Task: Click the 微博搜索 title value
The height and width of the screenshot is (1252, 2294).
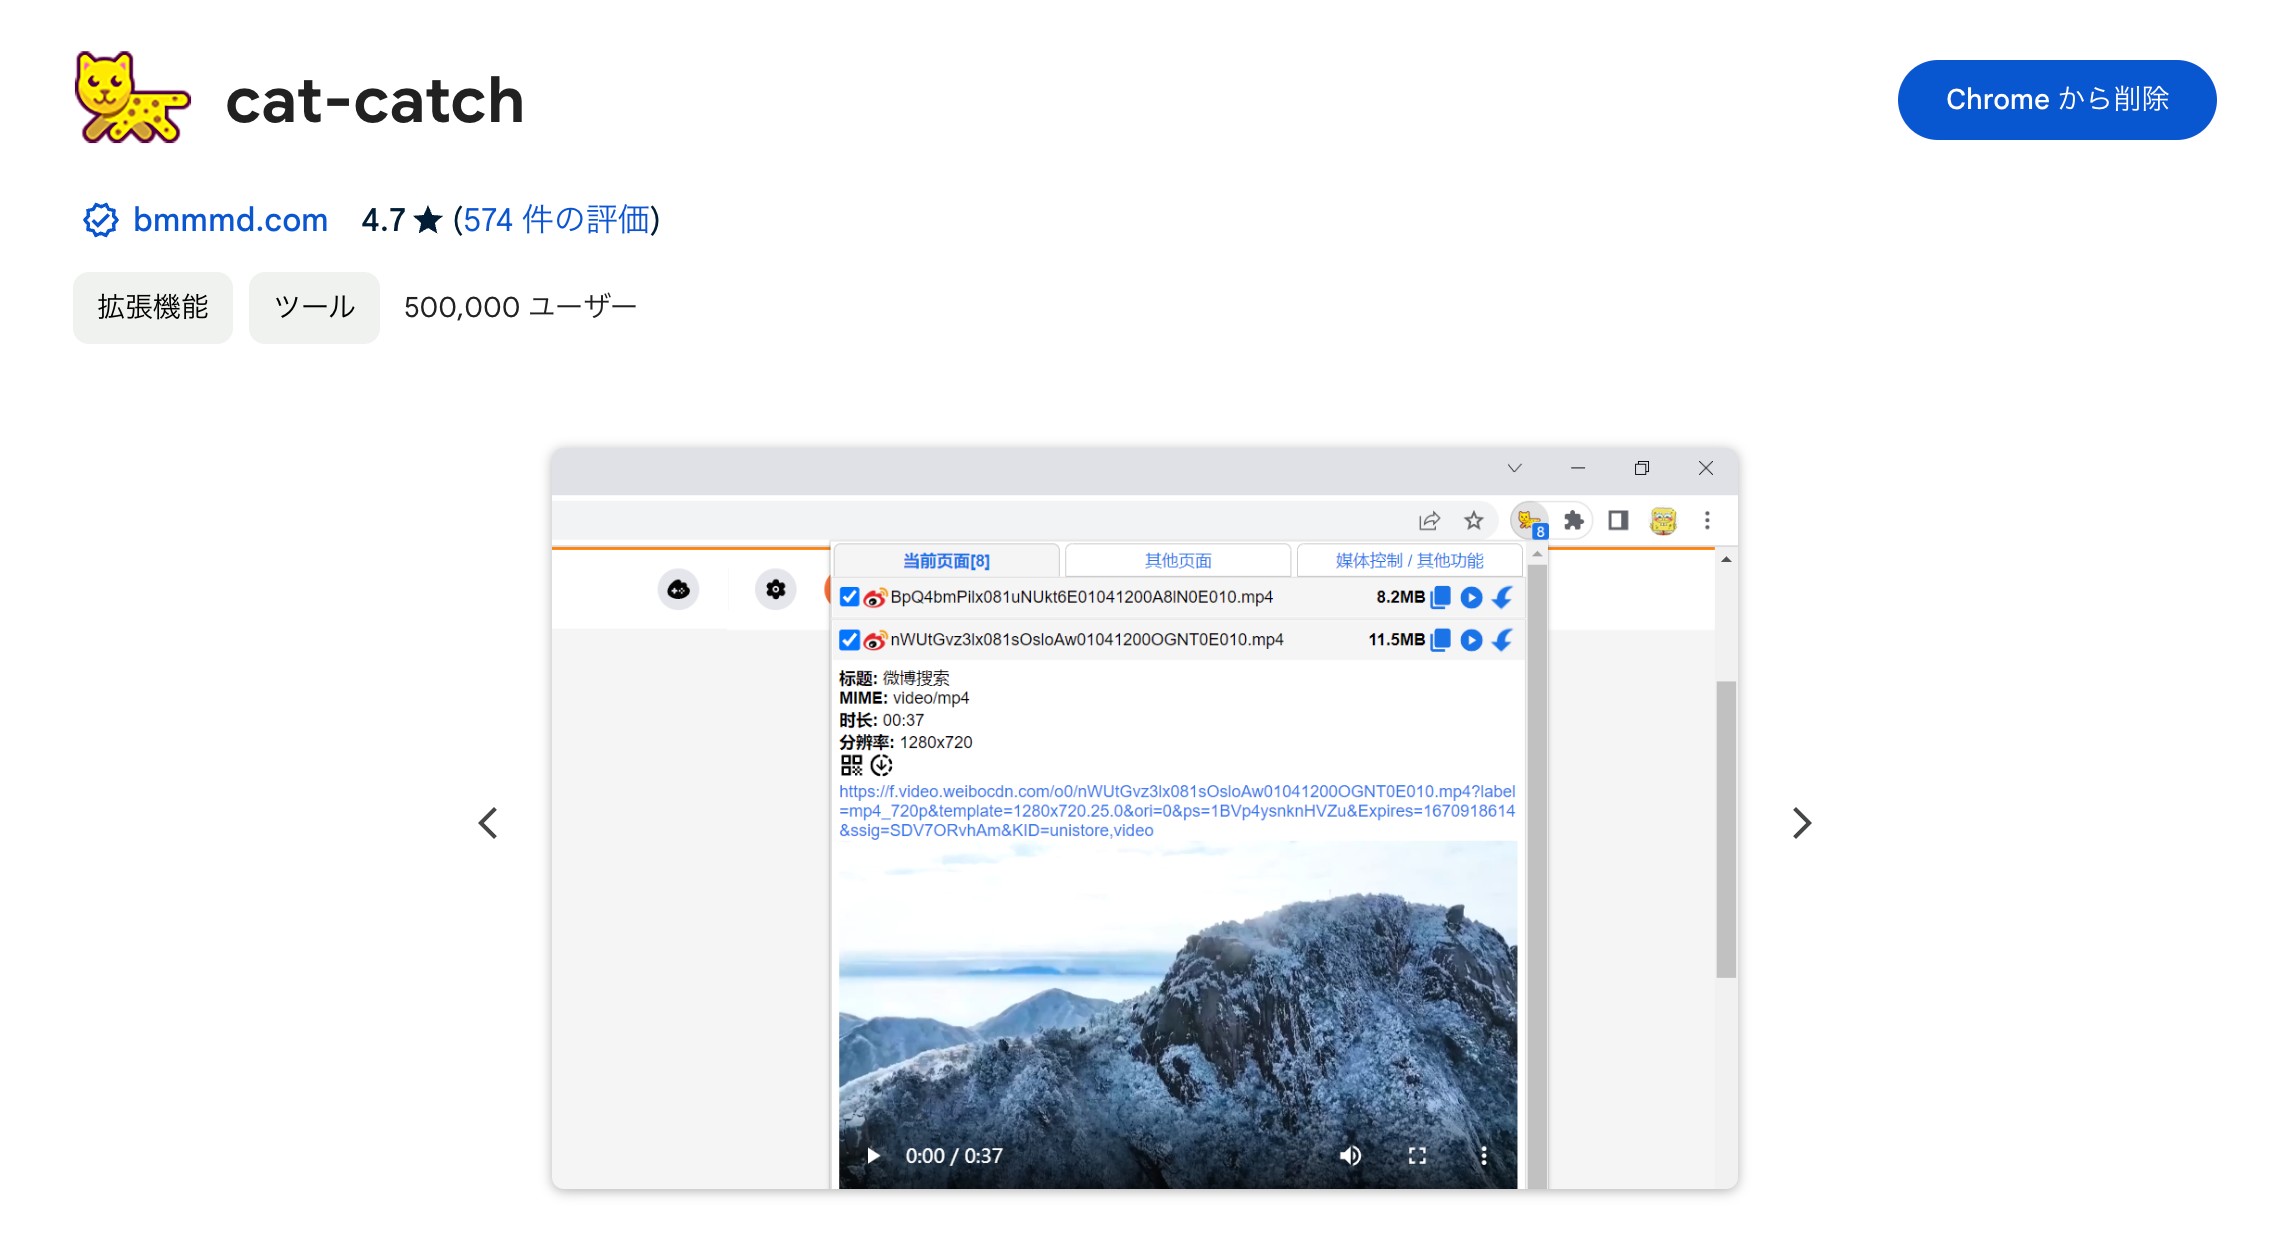Action: (916, 678)
